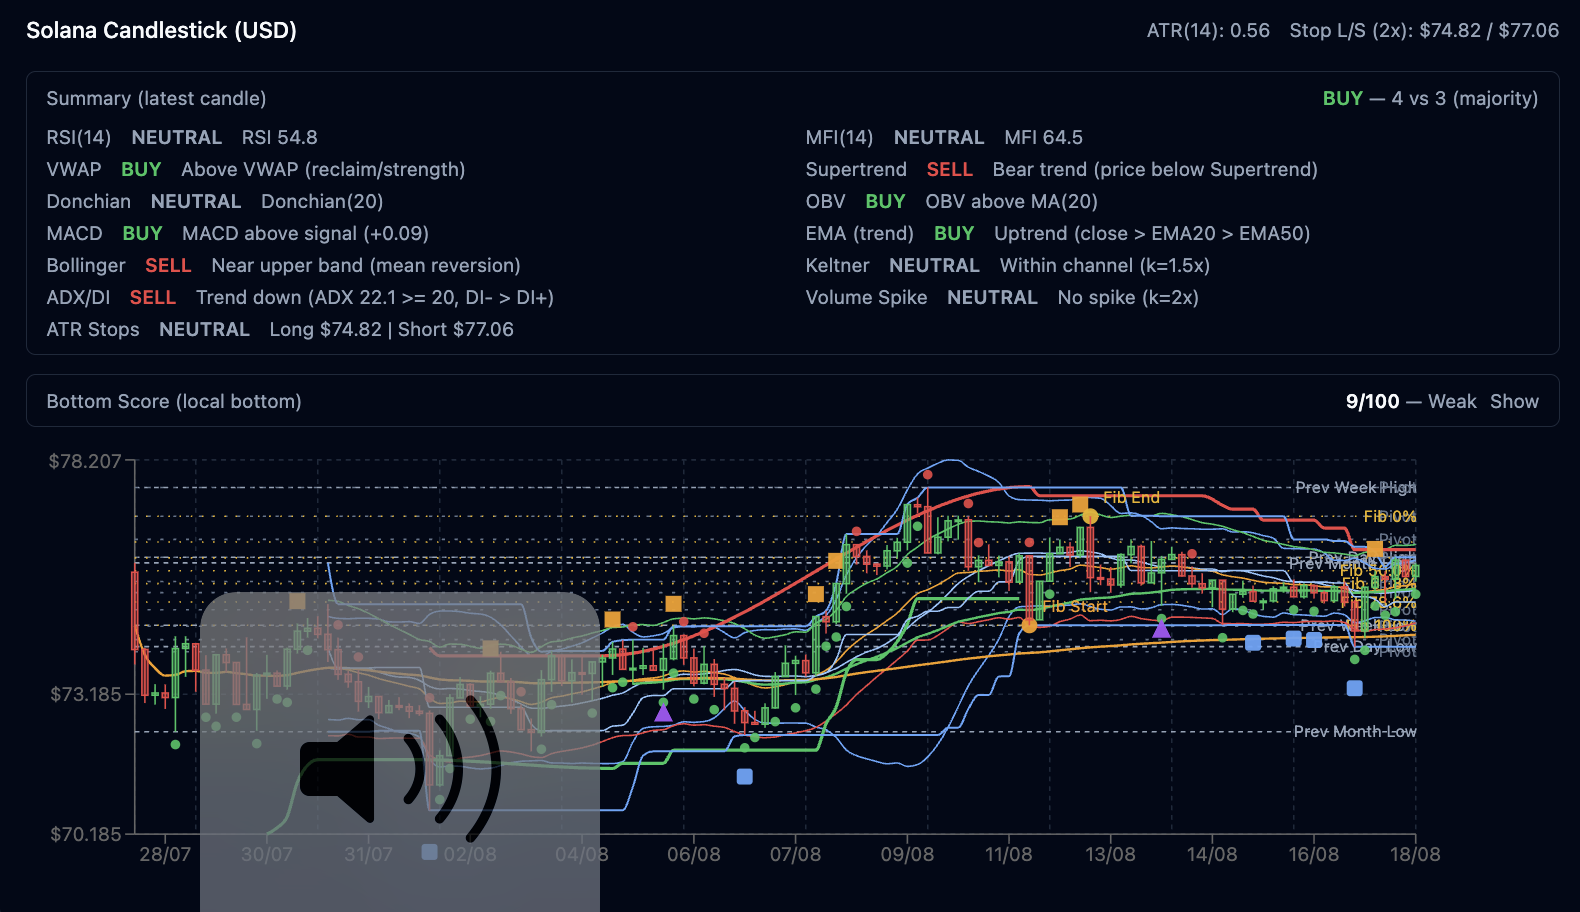This screenshot has height=912, width=1580.
Task: Click the 9/100 Weak score value
Action: [x=1411, y=401]
